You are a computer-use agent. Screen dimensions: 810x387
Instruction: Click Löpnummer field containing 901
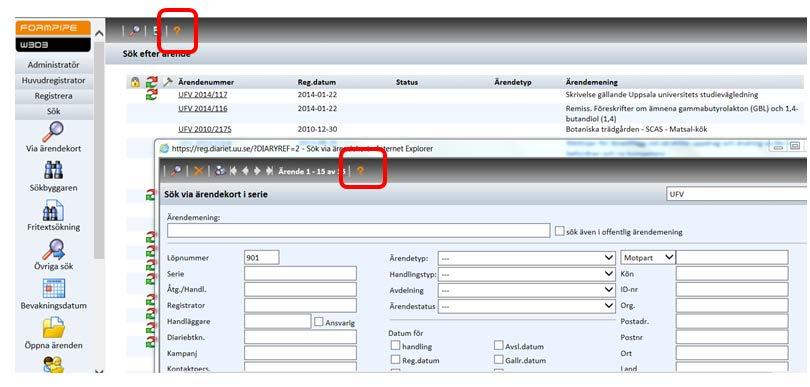point(262,257)
